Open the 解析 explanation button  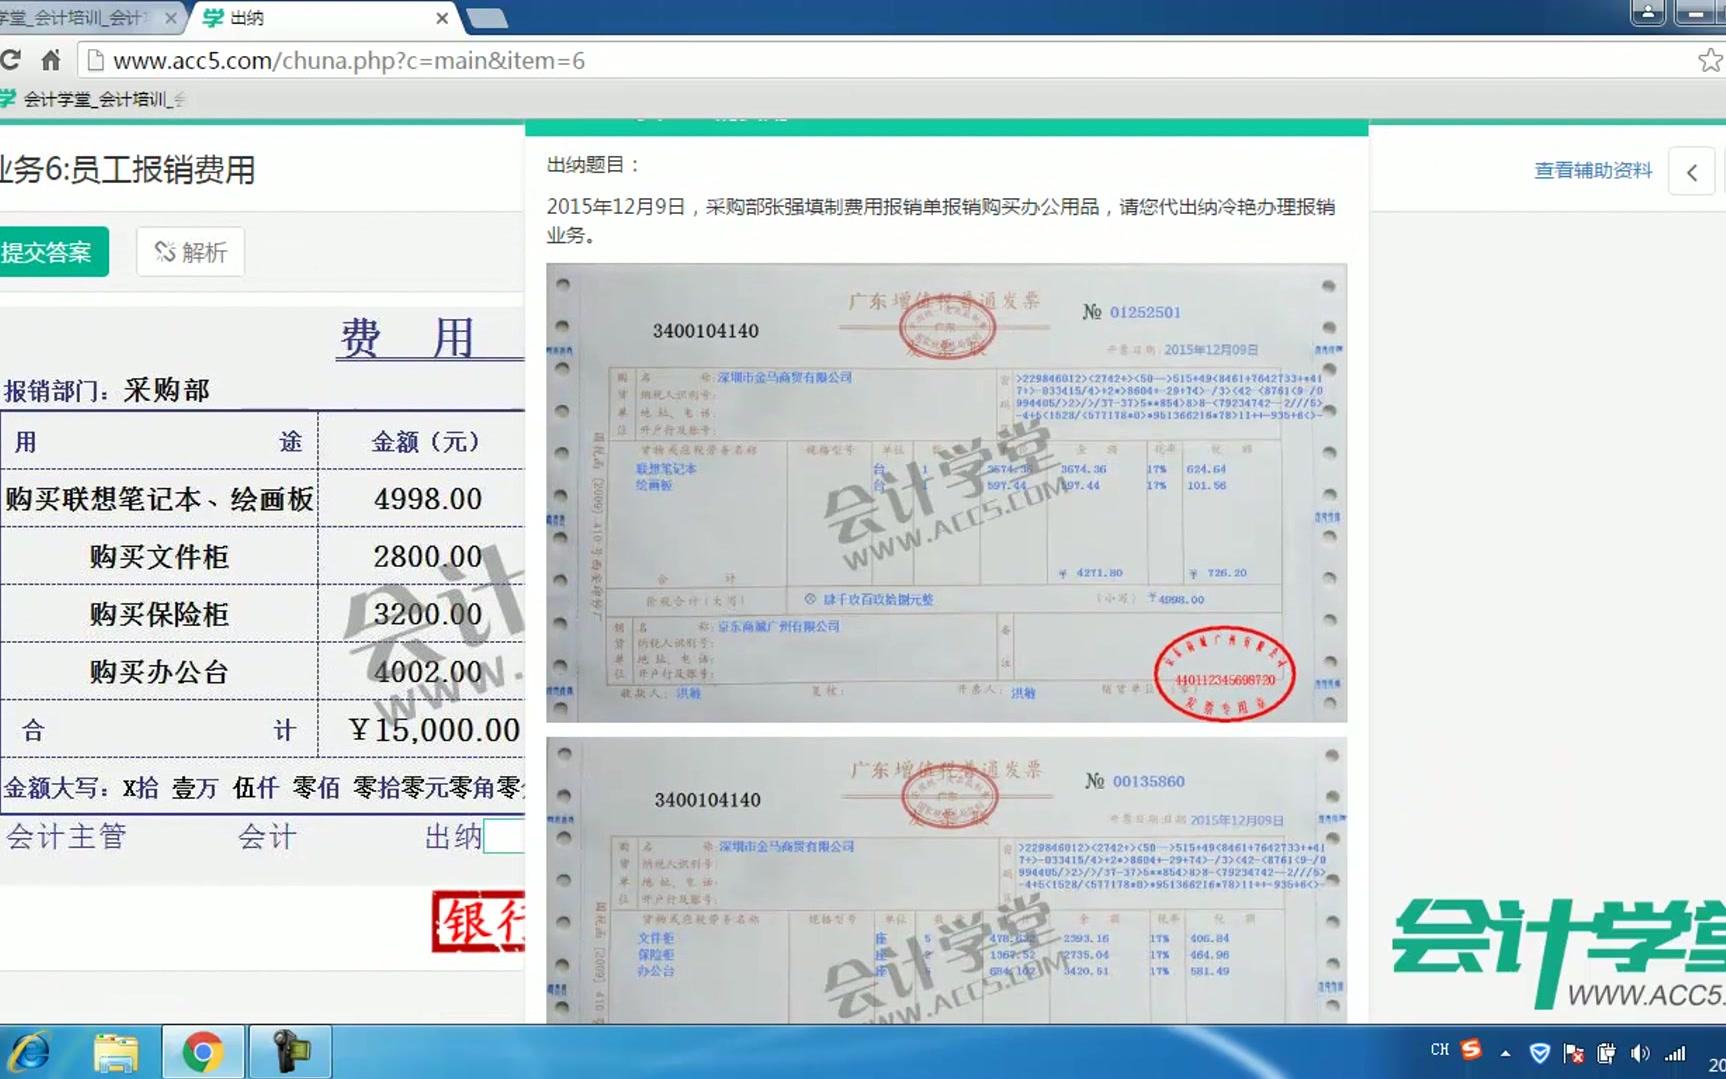pyautogui.click(x=191, y=252)
